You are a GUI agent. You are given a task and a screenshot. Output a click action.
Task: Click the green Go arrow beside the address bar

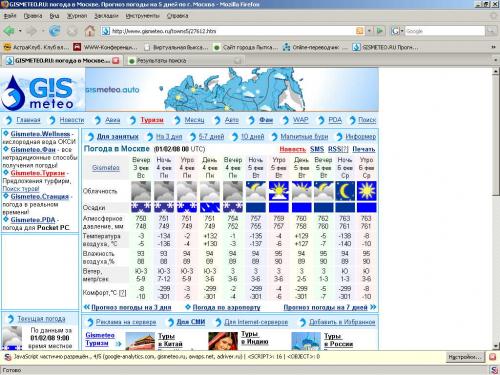click(380, 31)
